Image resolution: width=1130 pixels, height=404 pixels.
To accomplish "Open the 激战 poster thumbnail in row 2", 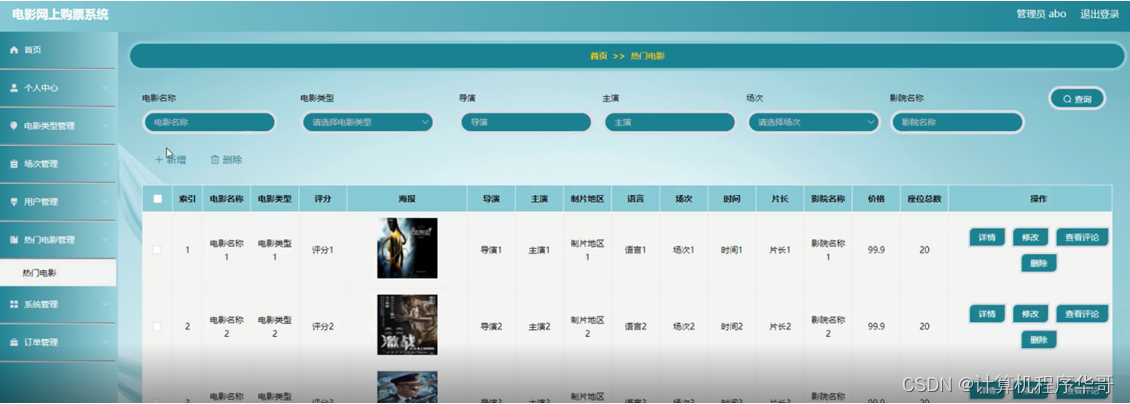I will click(x=407, y=325).
